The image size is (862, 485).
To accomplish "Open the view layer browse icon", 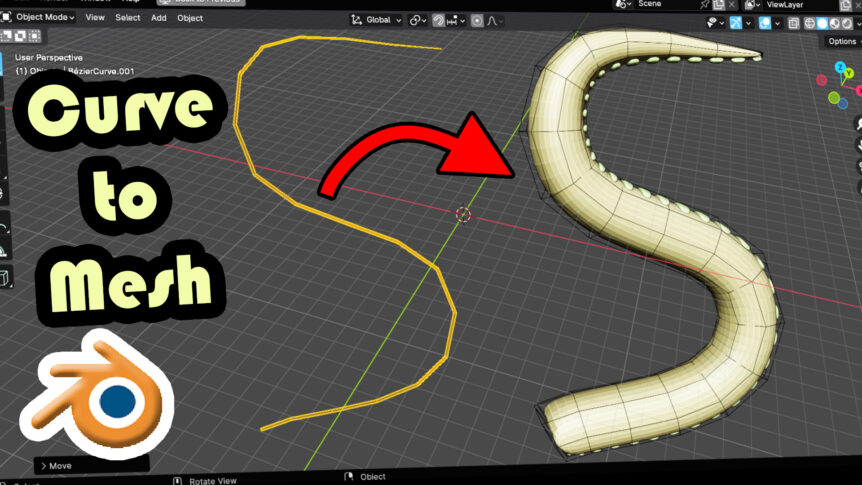I will [x=752, y=5].
